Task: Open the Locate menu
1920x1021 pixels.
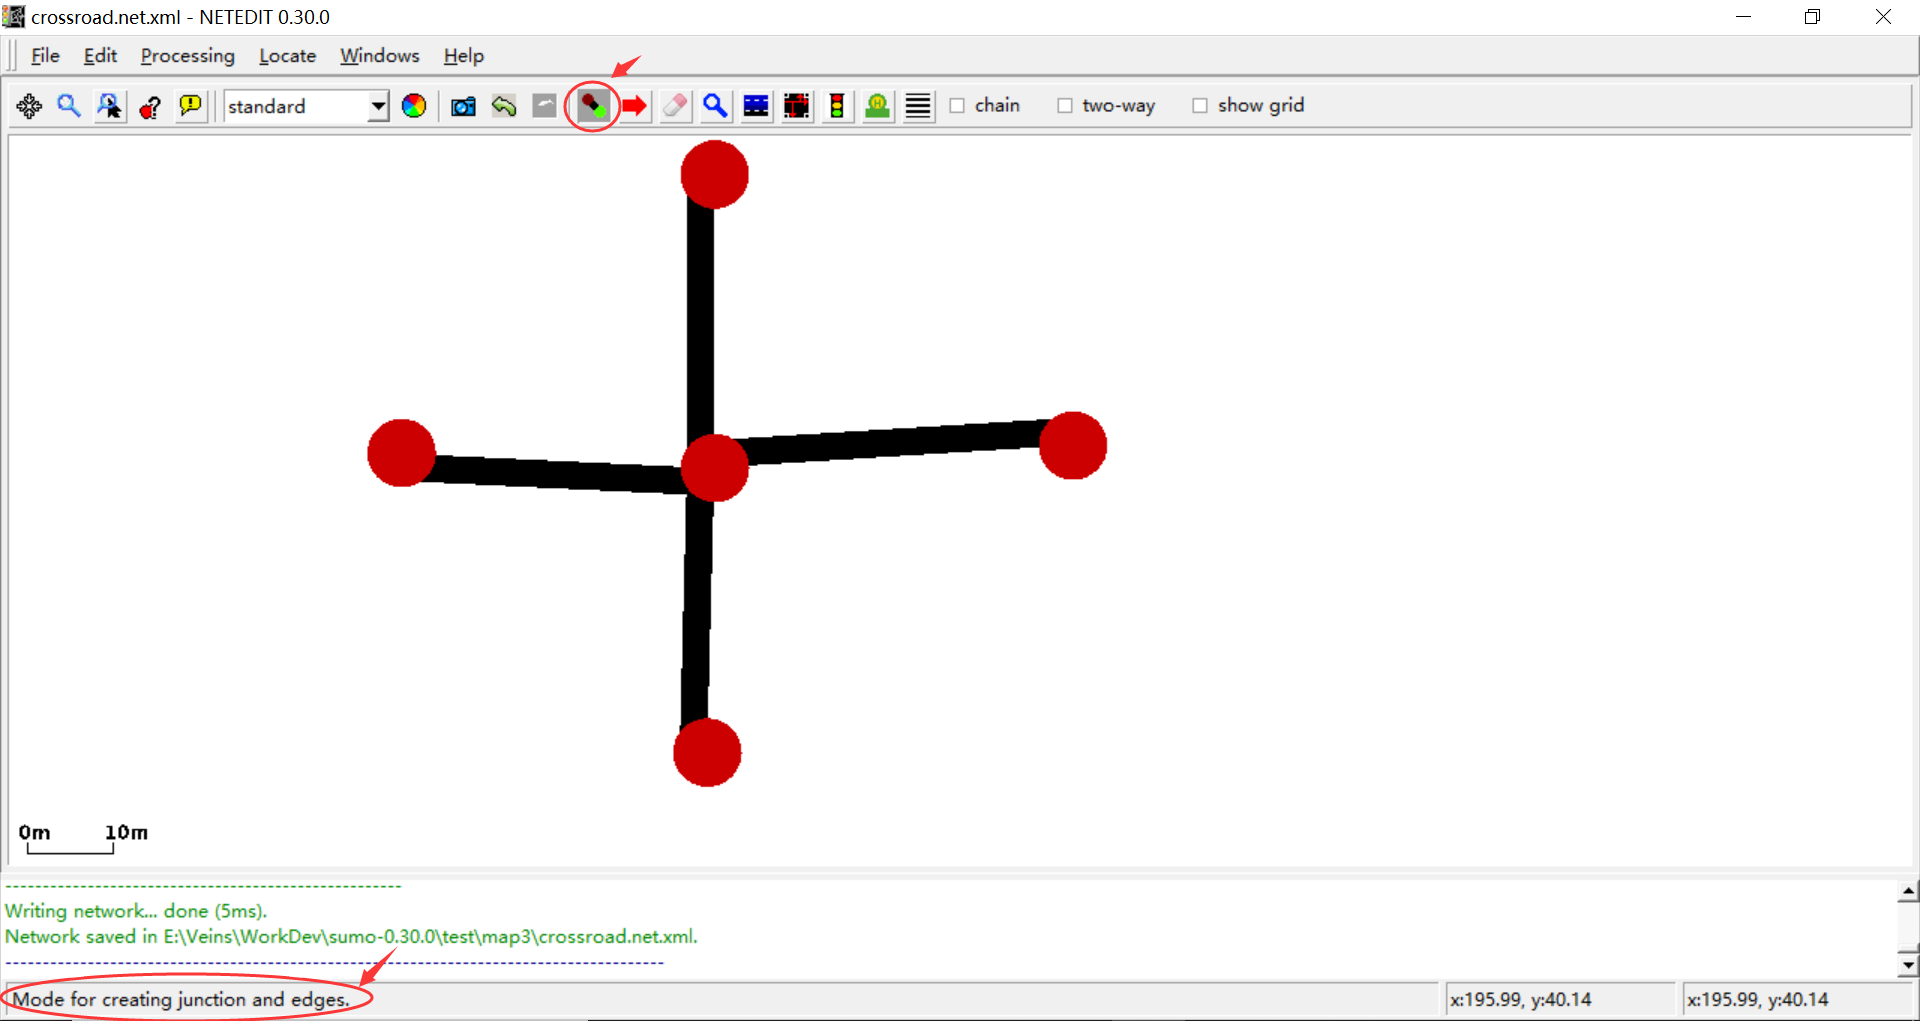Action: pos(287,56)
